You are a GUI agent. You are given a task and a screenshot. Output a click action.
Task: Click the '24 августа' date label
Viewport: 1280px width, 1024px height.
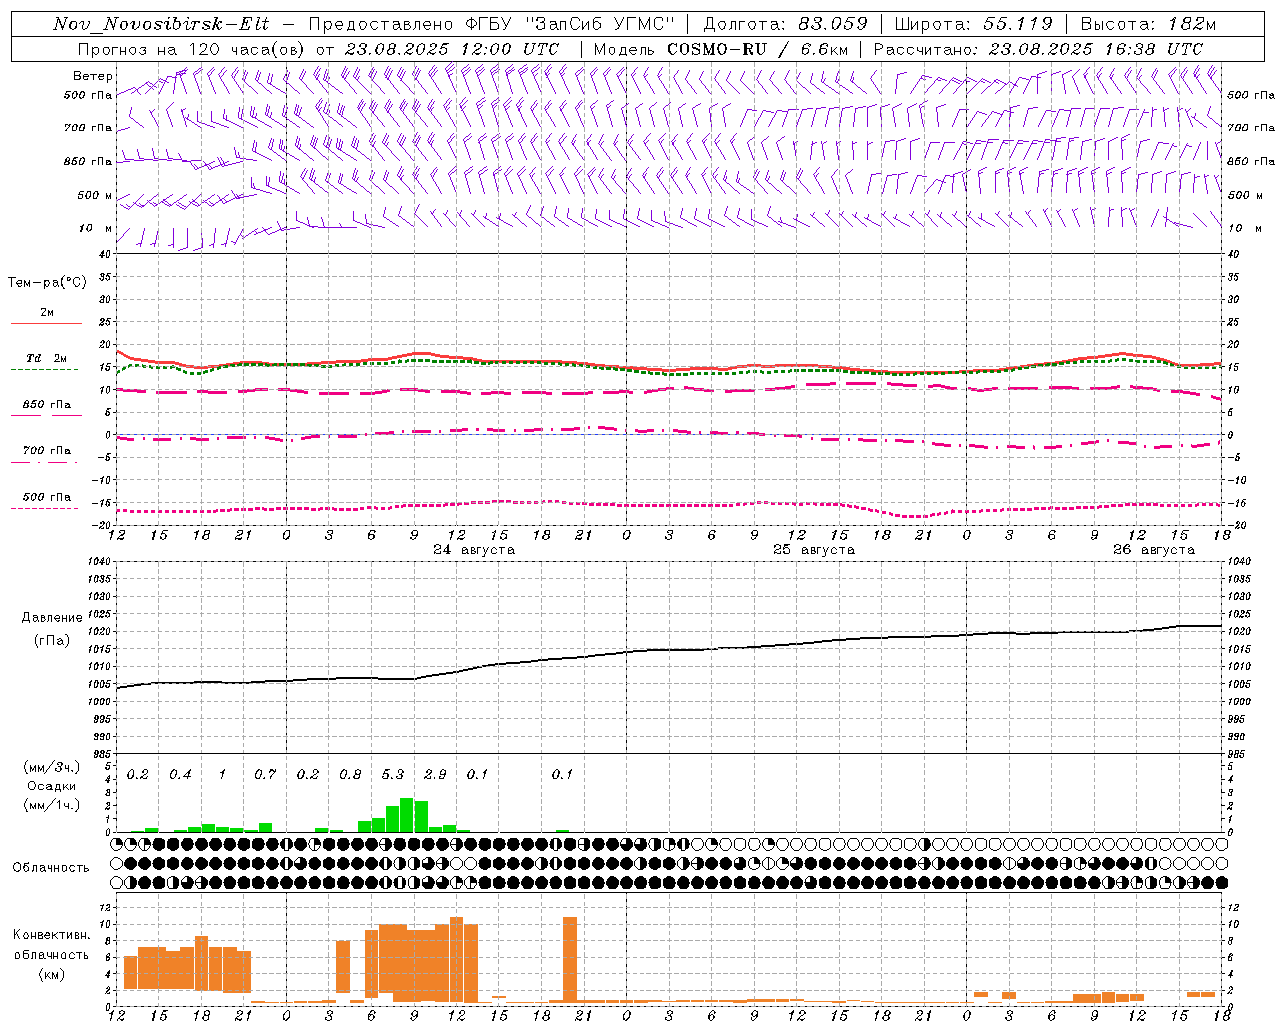474,550
